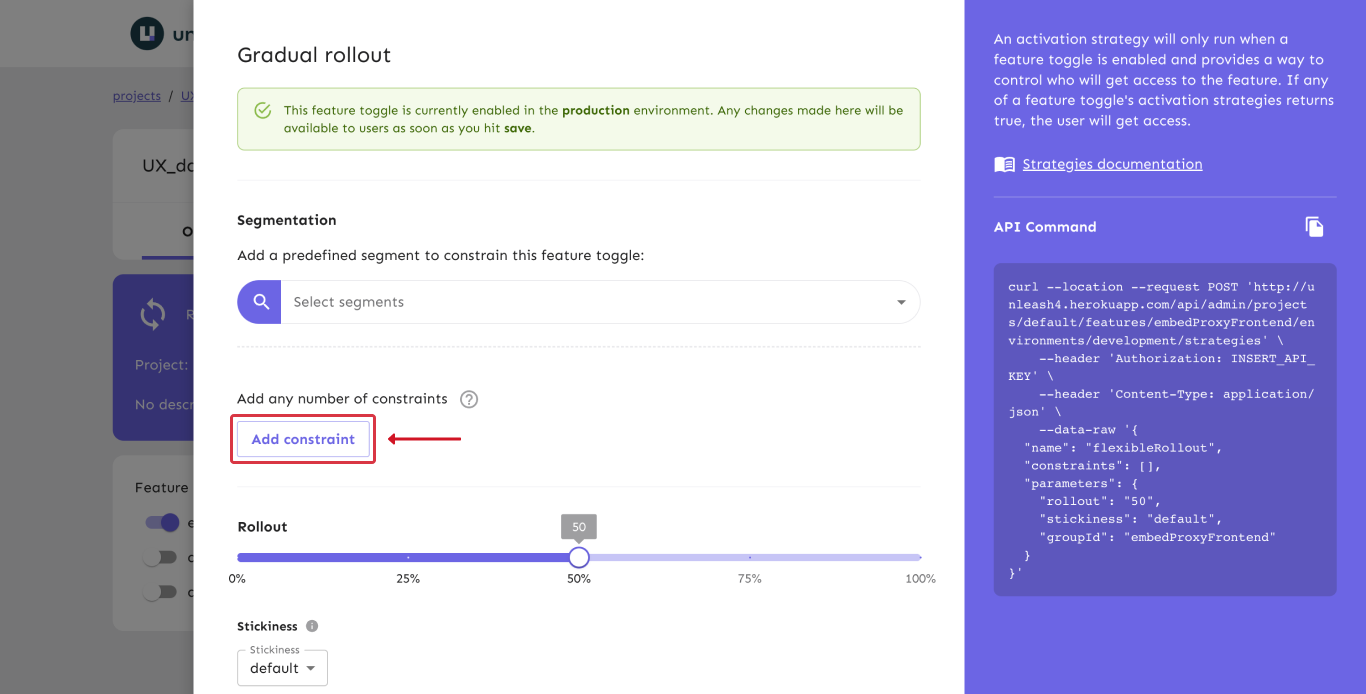The height and width of the screenshot is (694, 1366).
Task: Toggle the second environment switch
Action: pos(160,557)
